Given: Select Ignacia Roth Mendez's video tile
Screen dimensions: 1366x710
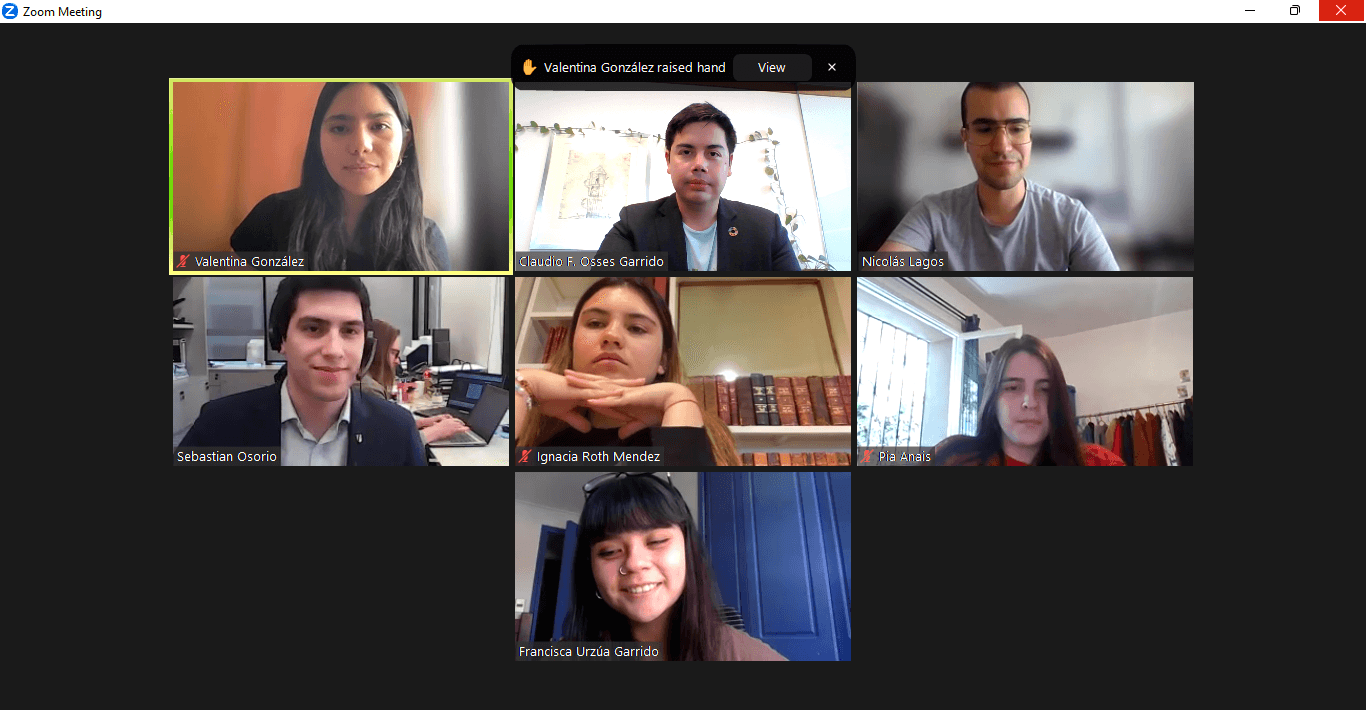Looking at the screenshot, I should tap(683, 371).
